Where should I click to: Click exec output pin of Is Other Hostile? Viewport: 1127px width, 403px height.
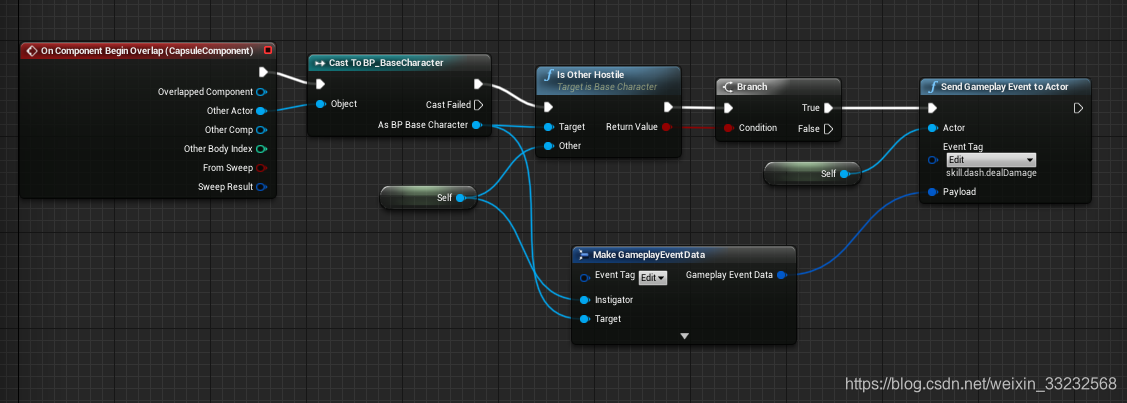click(x=668, y=108)
